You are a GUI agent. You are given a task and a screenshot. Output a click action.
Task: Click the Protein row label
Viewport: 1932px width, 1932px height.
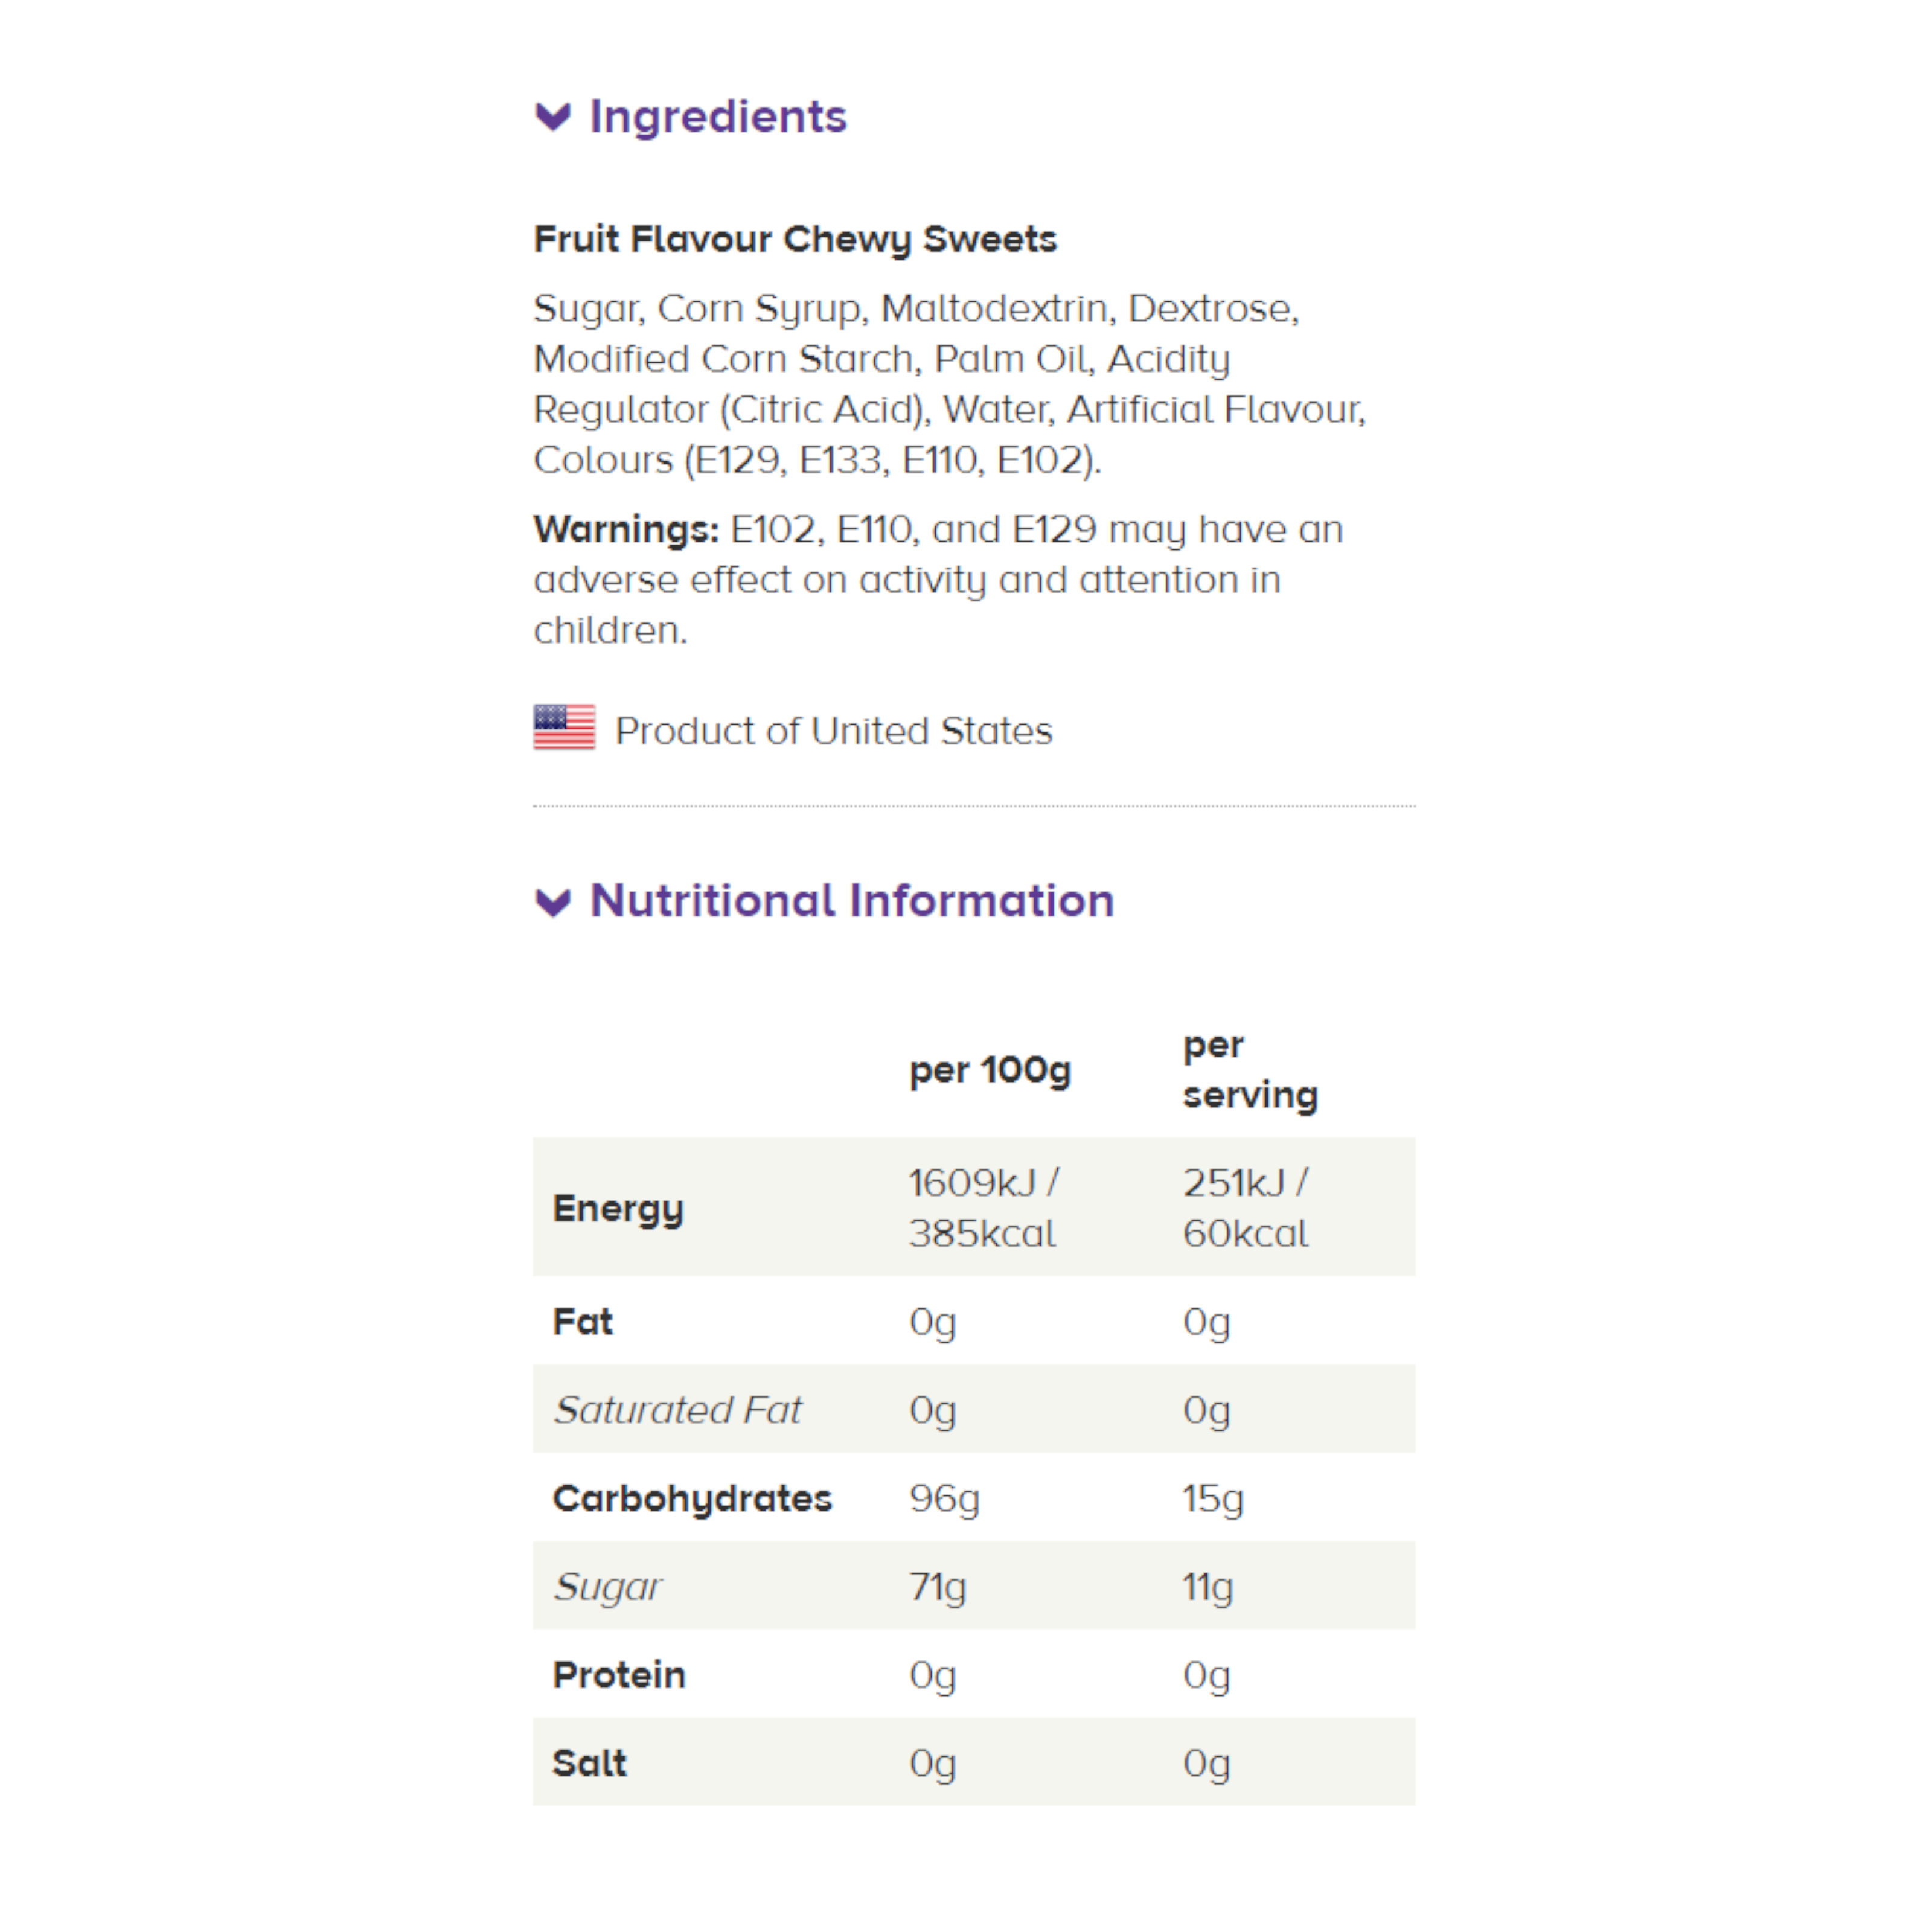pyautogui.click(x=619, y=1675)
